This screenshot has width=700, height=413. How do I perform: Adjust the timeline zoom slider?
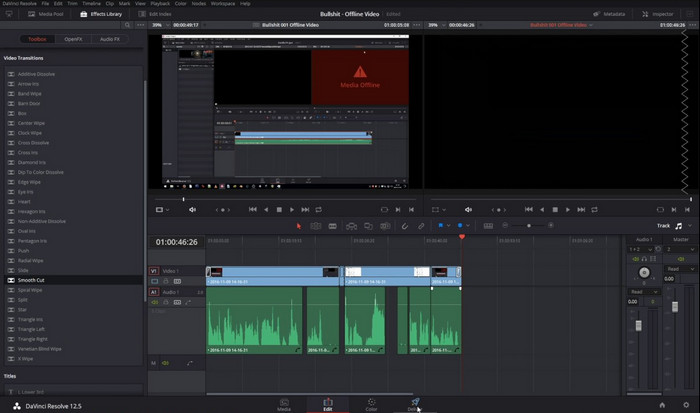(x=529, y=225)
